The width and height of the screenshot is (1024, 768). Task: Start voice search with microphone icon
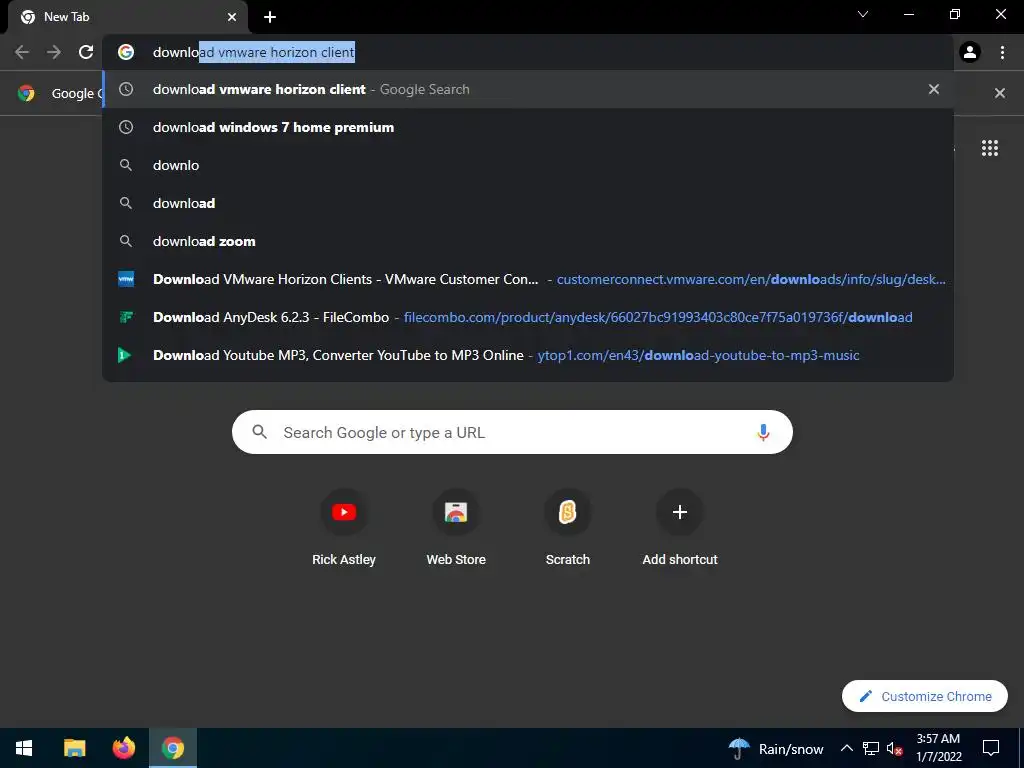(x=763, y=432)
